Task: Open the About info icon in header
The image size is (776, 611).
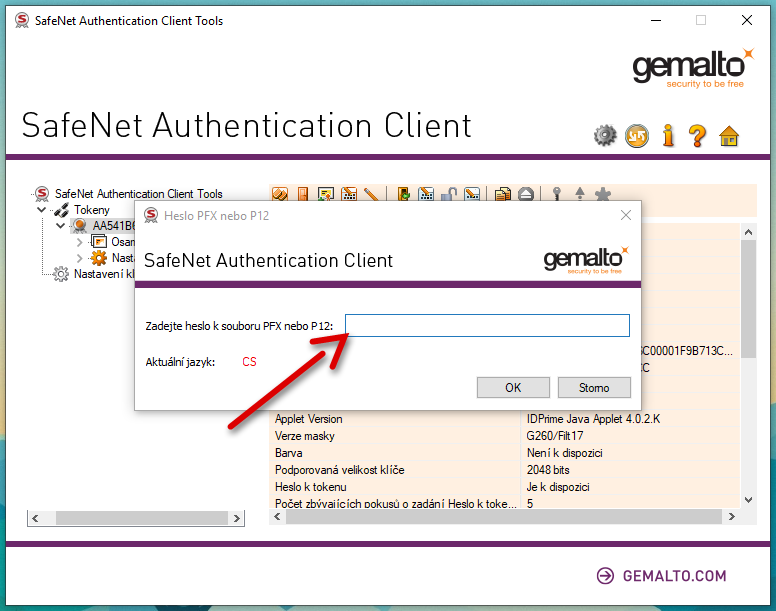Action: click(668, 135)
